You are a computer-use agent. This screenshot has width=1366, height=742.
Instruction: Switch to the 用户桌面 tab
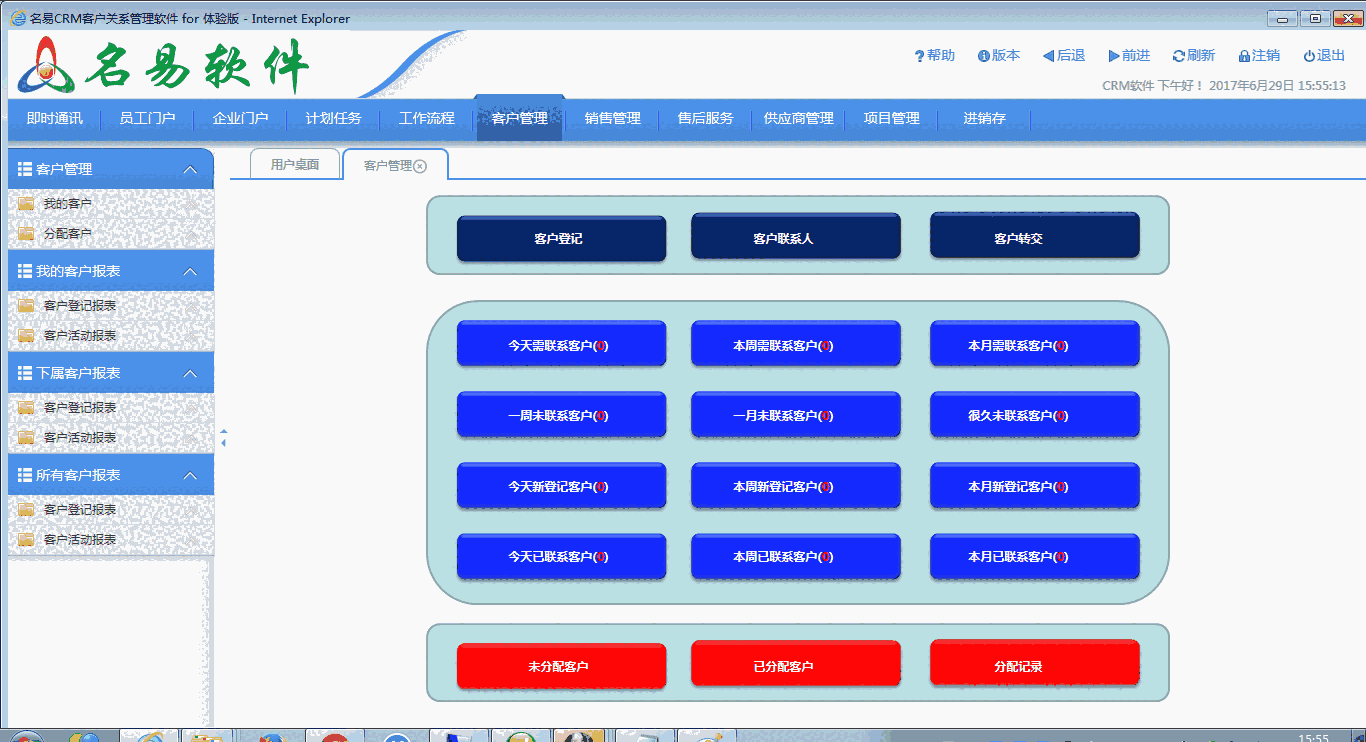pyautogui.click(x=293, y=163)
